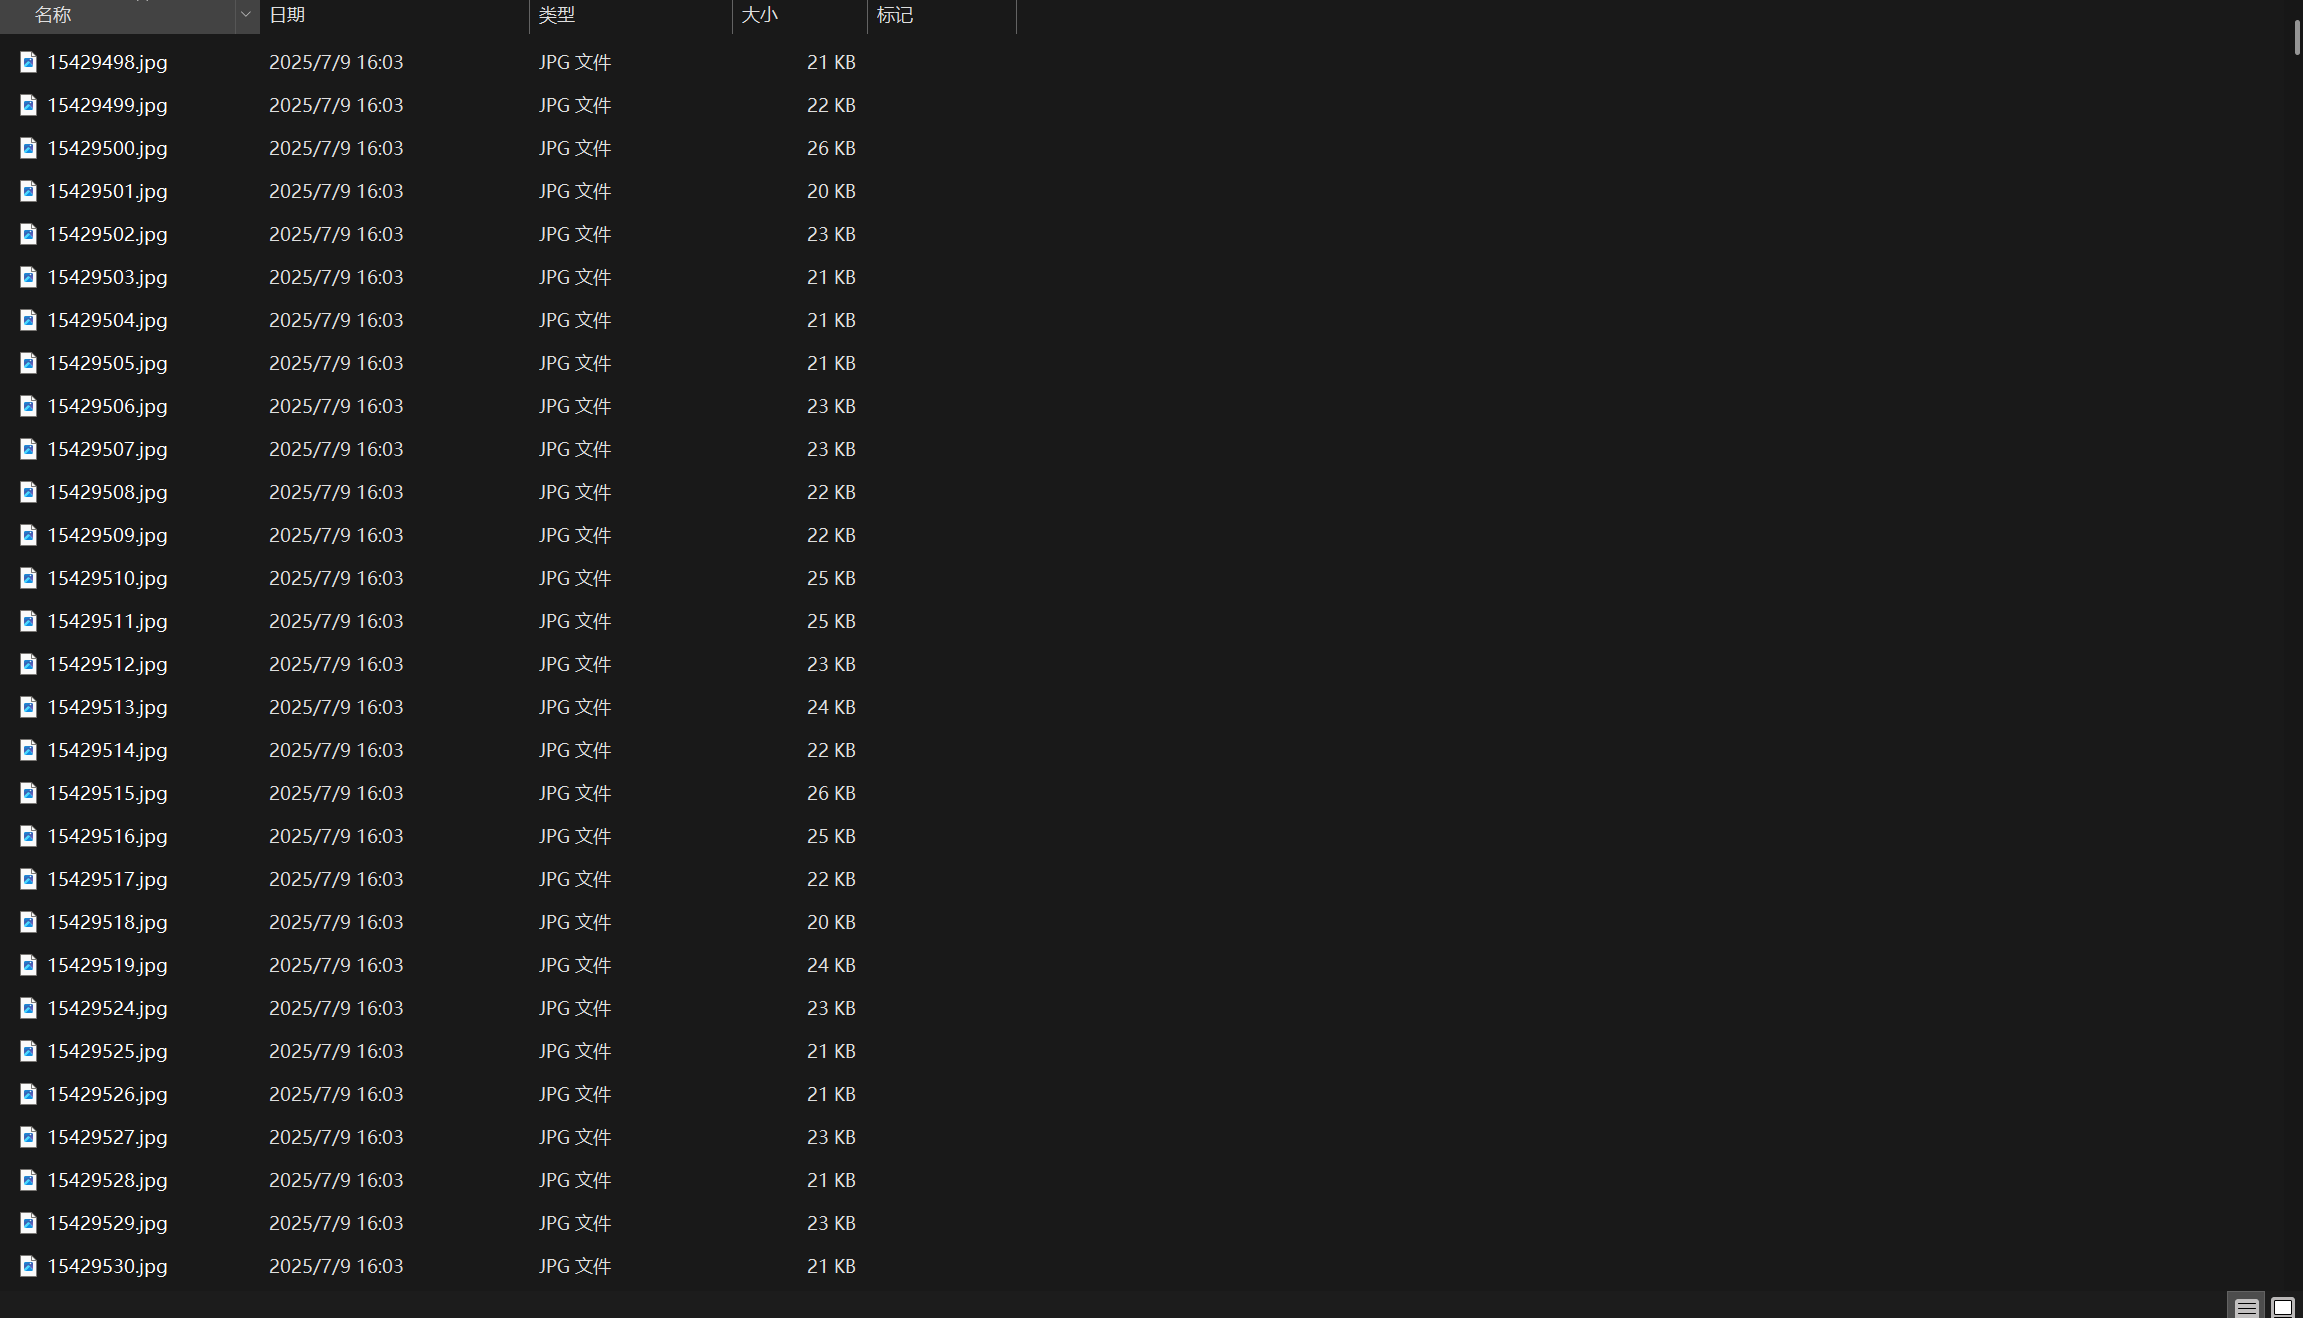Click the file icon of 15429513.jpg
Screen dimensions: 2303x1318
coord(29,707)
